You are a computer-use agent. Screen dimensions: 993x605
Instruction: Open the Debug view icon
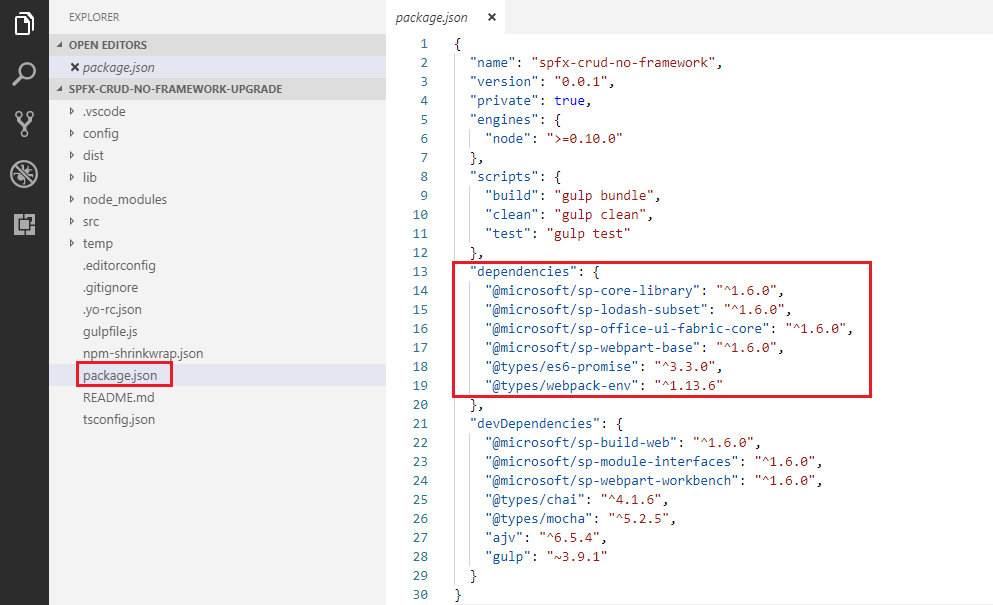(24, 174)
